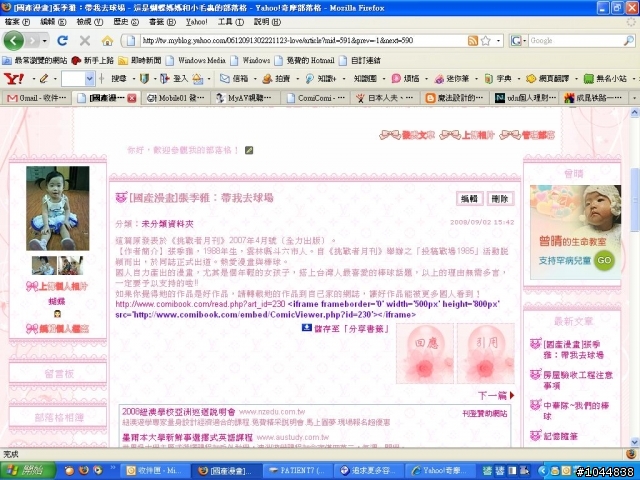The height and width of the screenshot is (480, 640).
Task: Click the left small profile thumbnail
Action: 44,266
